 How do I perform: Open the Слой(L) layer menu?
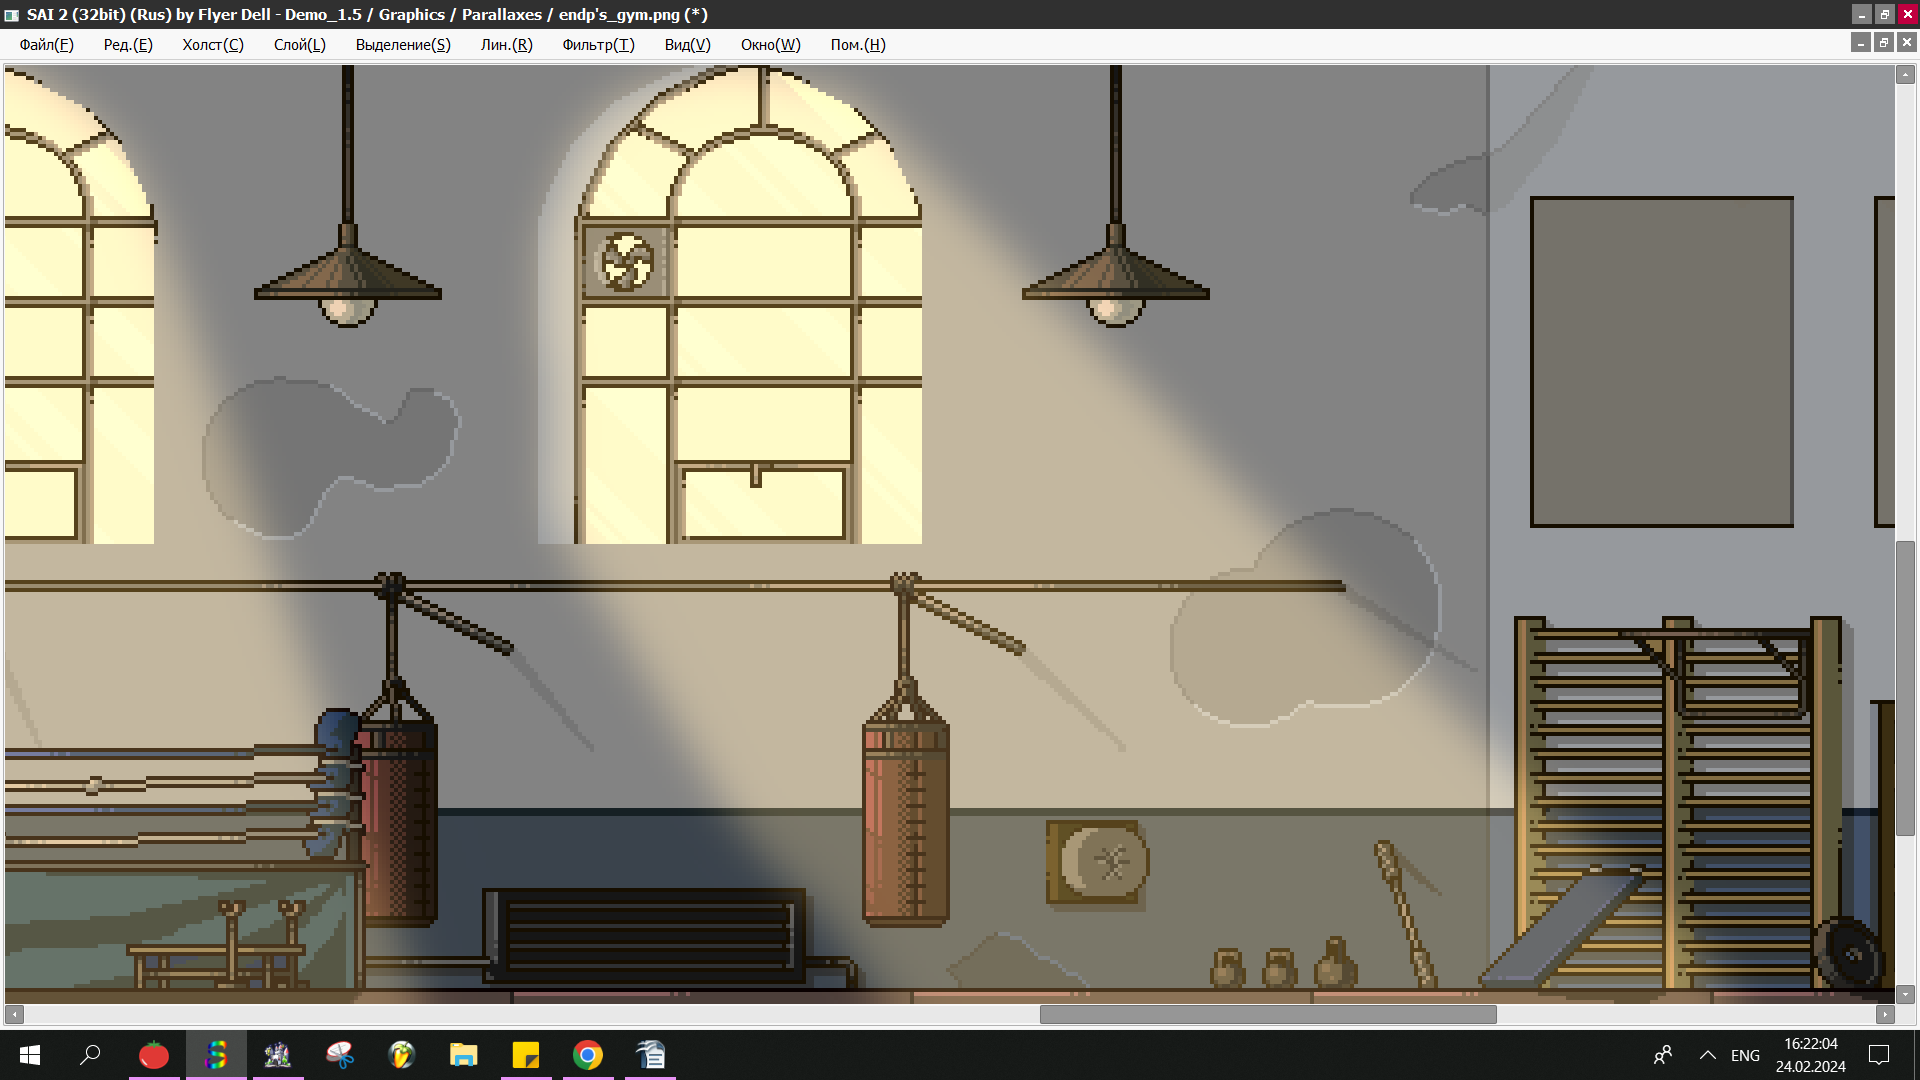tap(299, 45)
